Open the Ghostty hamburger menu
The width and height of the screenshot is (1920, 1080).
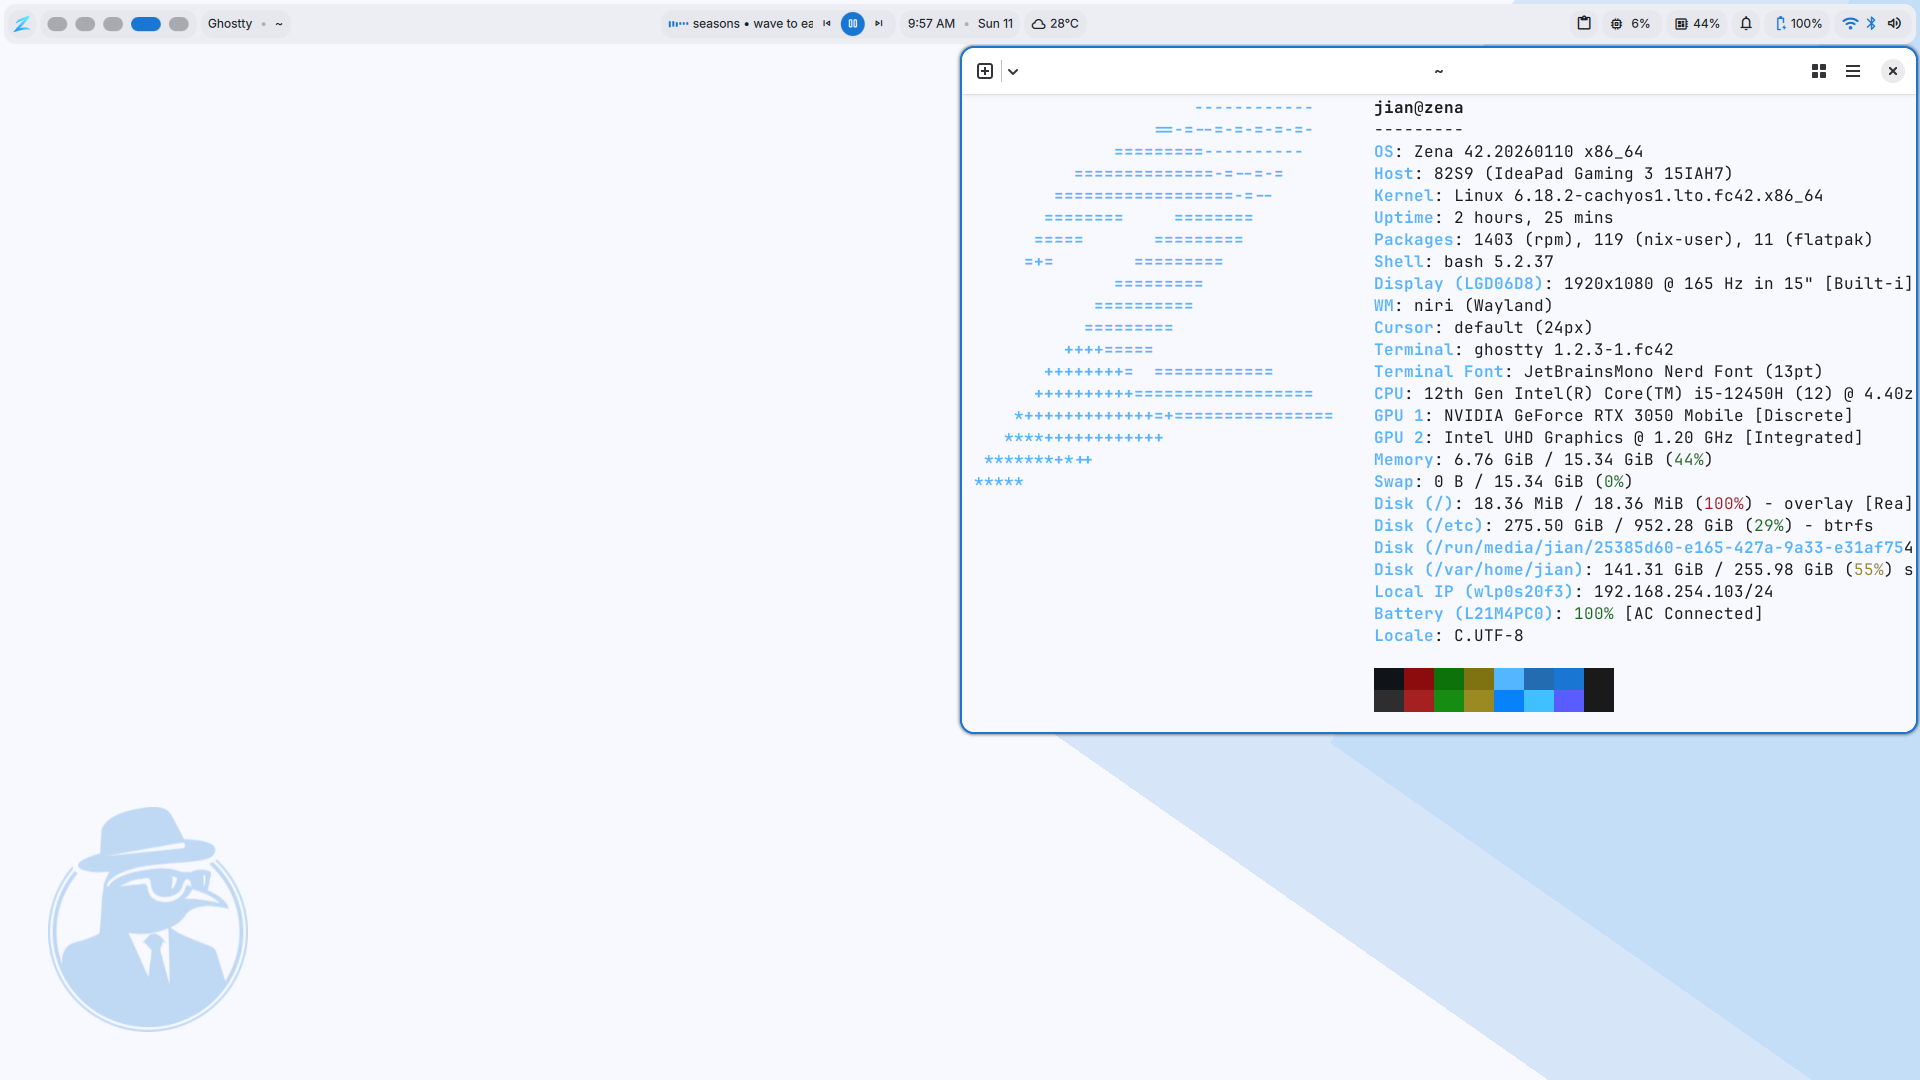click(1853, 71)
